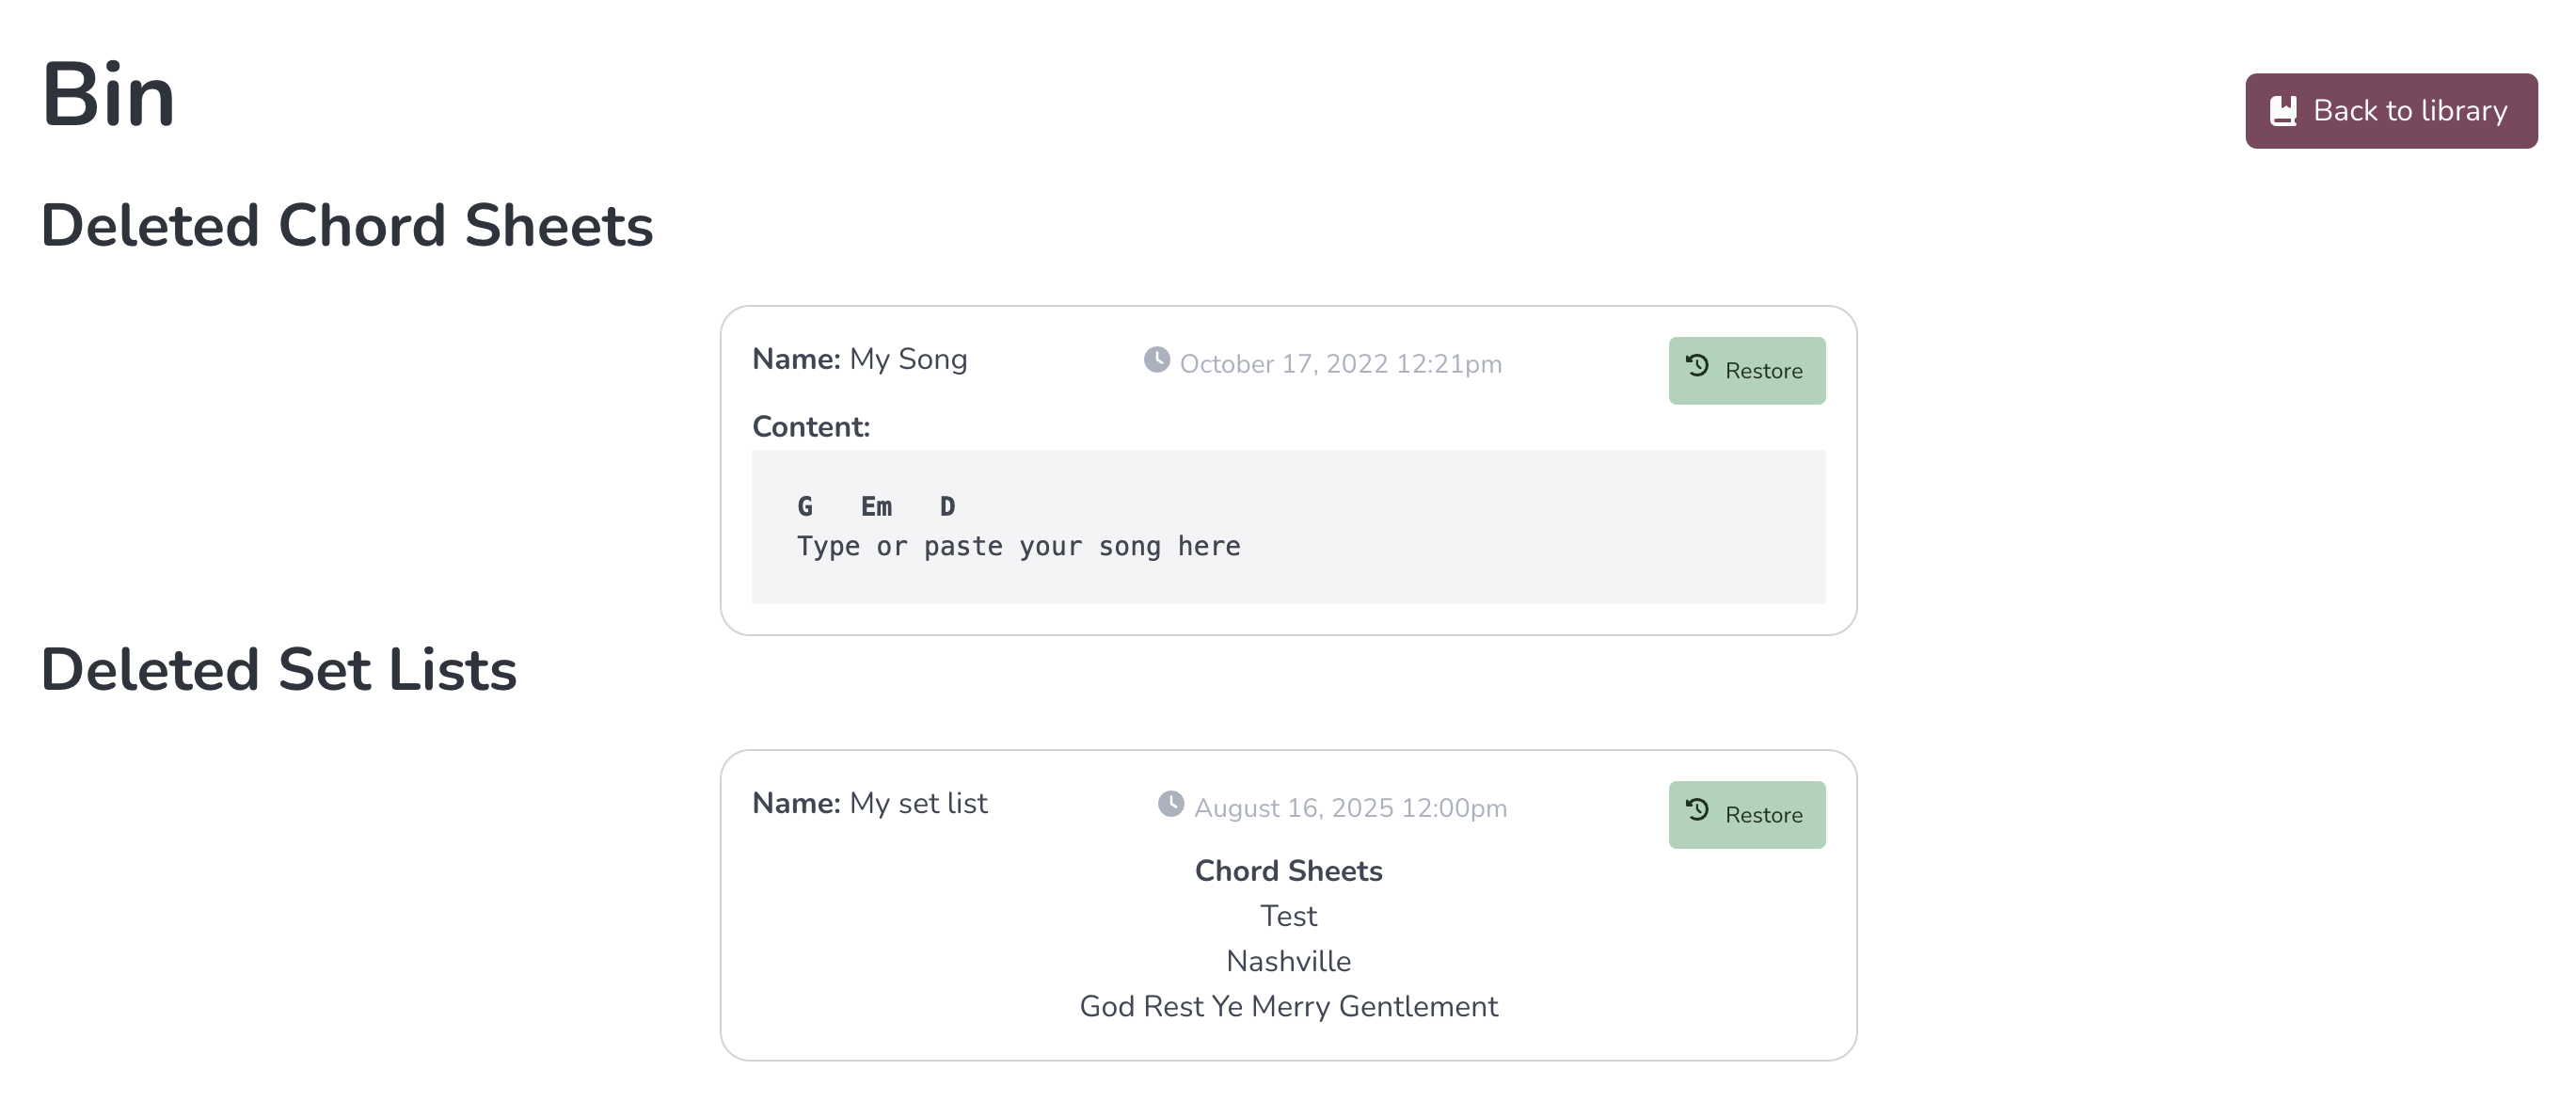Click restore arrow icon for My set list
This screenshot has width=2576, height=1118.
(1697, 810)
